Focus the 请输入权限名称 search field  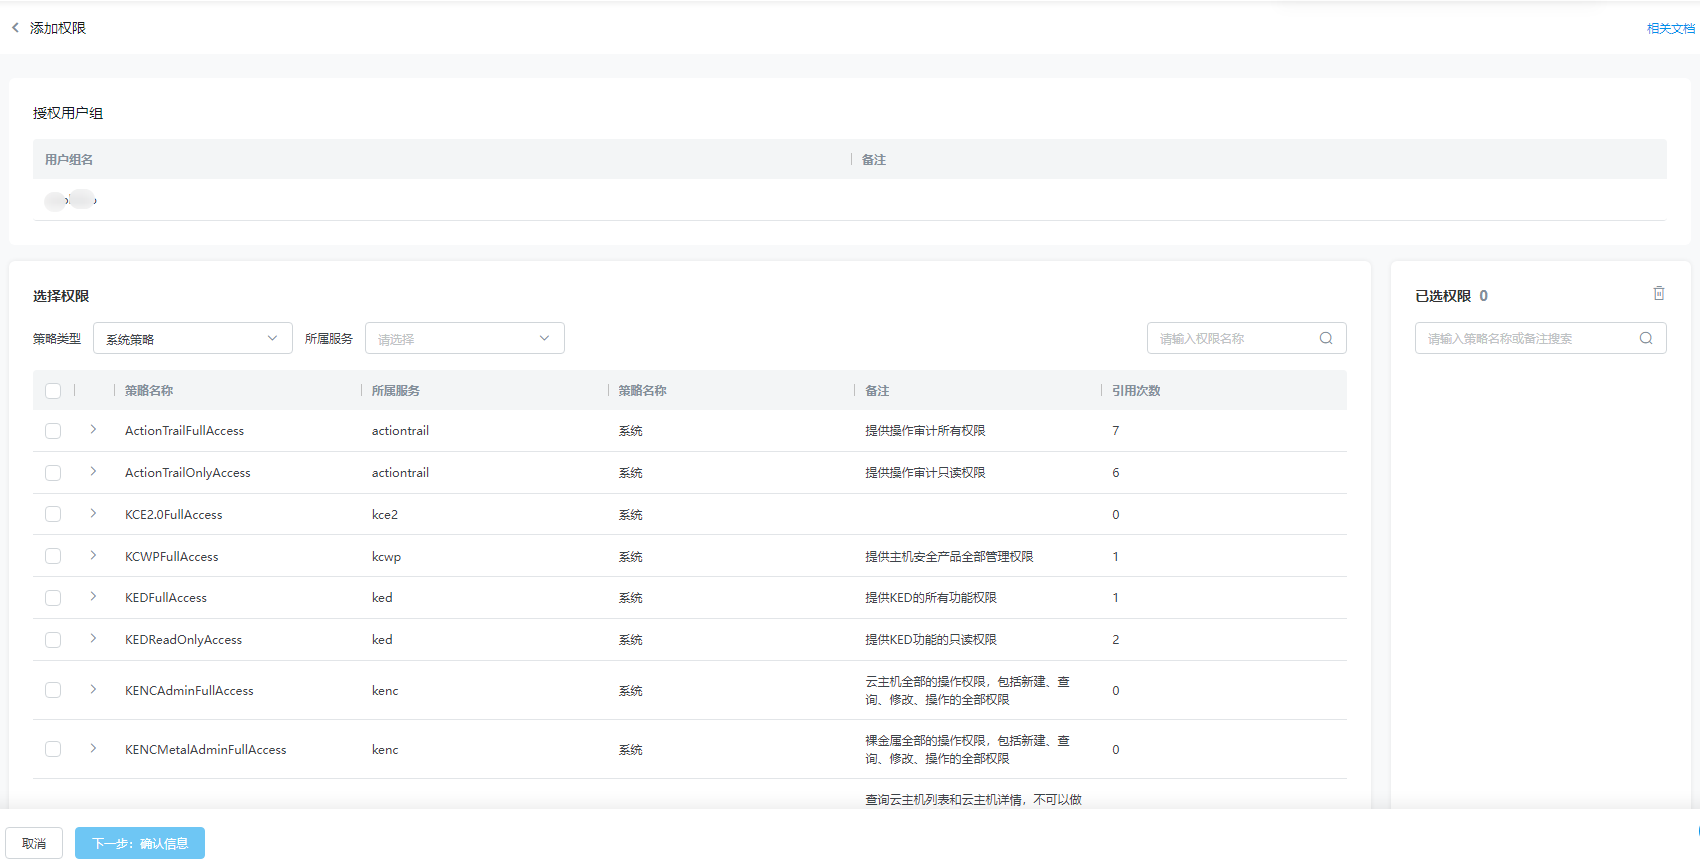(1233, 339)
